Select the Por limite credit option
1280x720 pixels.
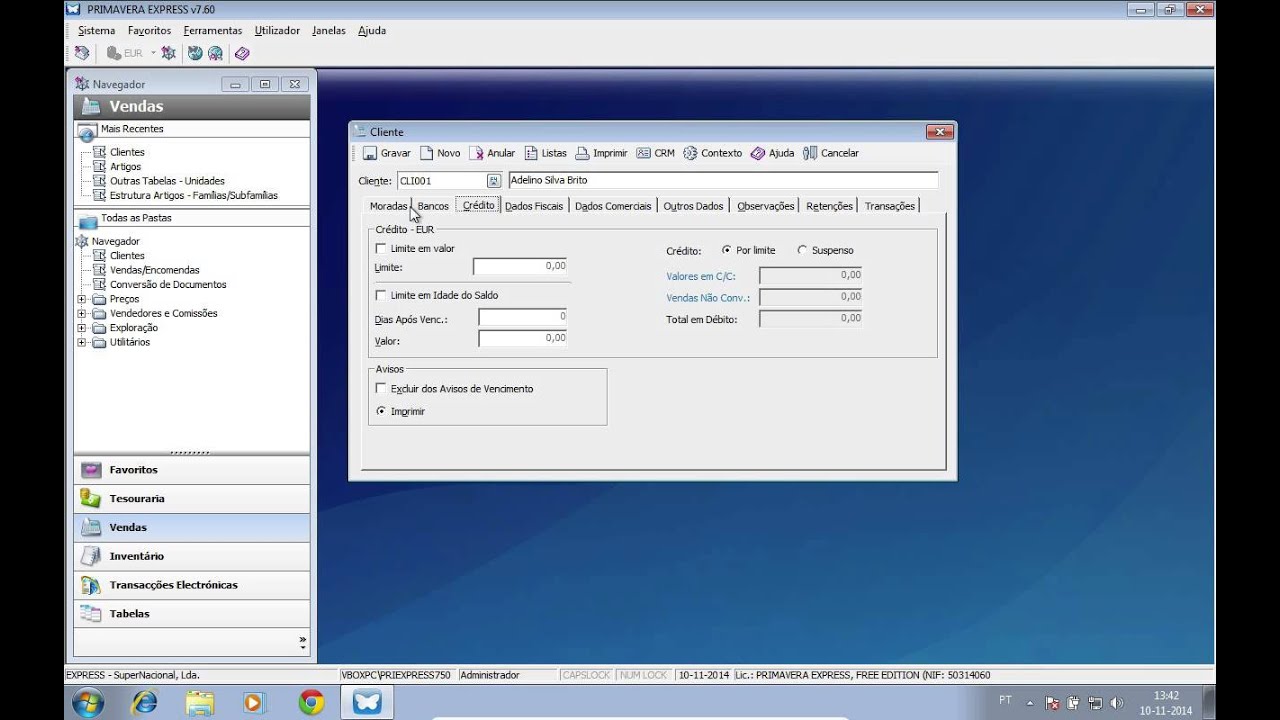click(x=726, y=250)
